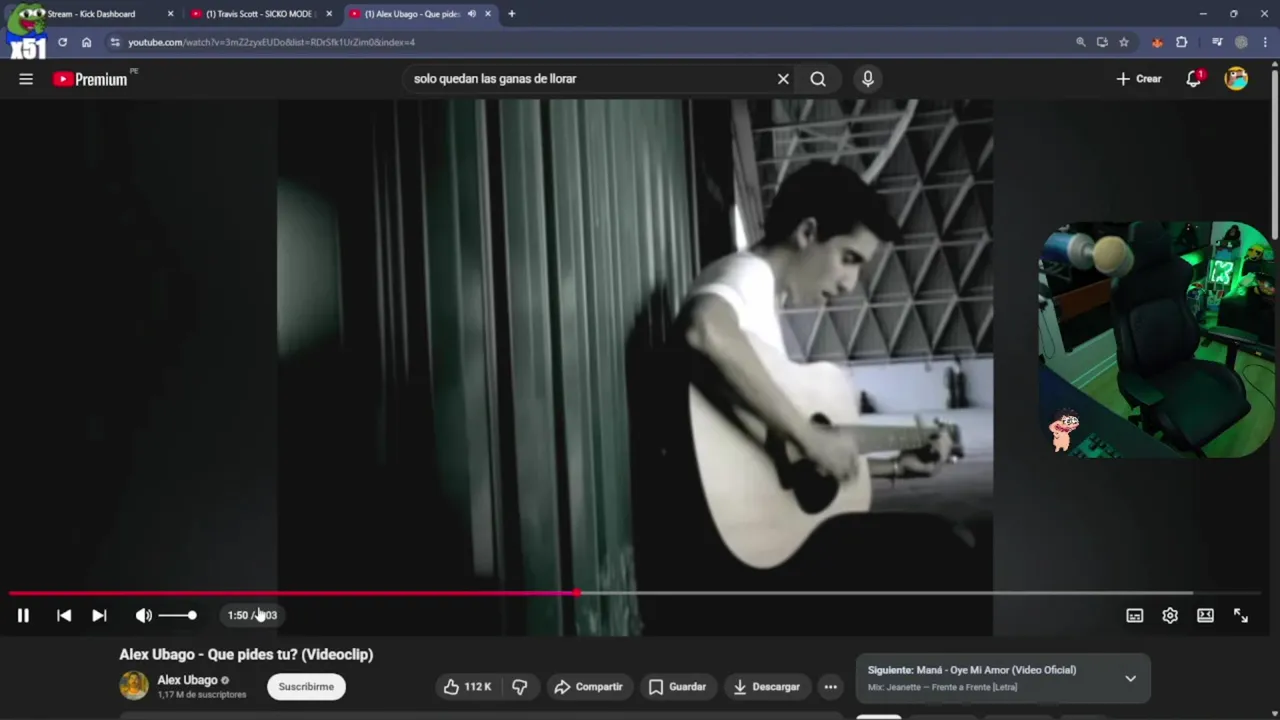
Task: Like the video with 112 K
Action: click(x=468, y=687)
